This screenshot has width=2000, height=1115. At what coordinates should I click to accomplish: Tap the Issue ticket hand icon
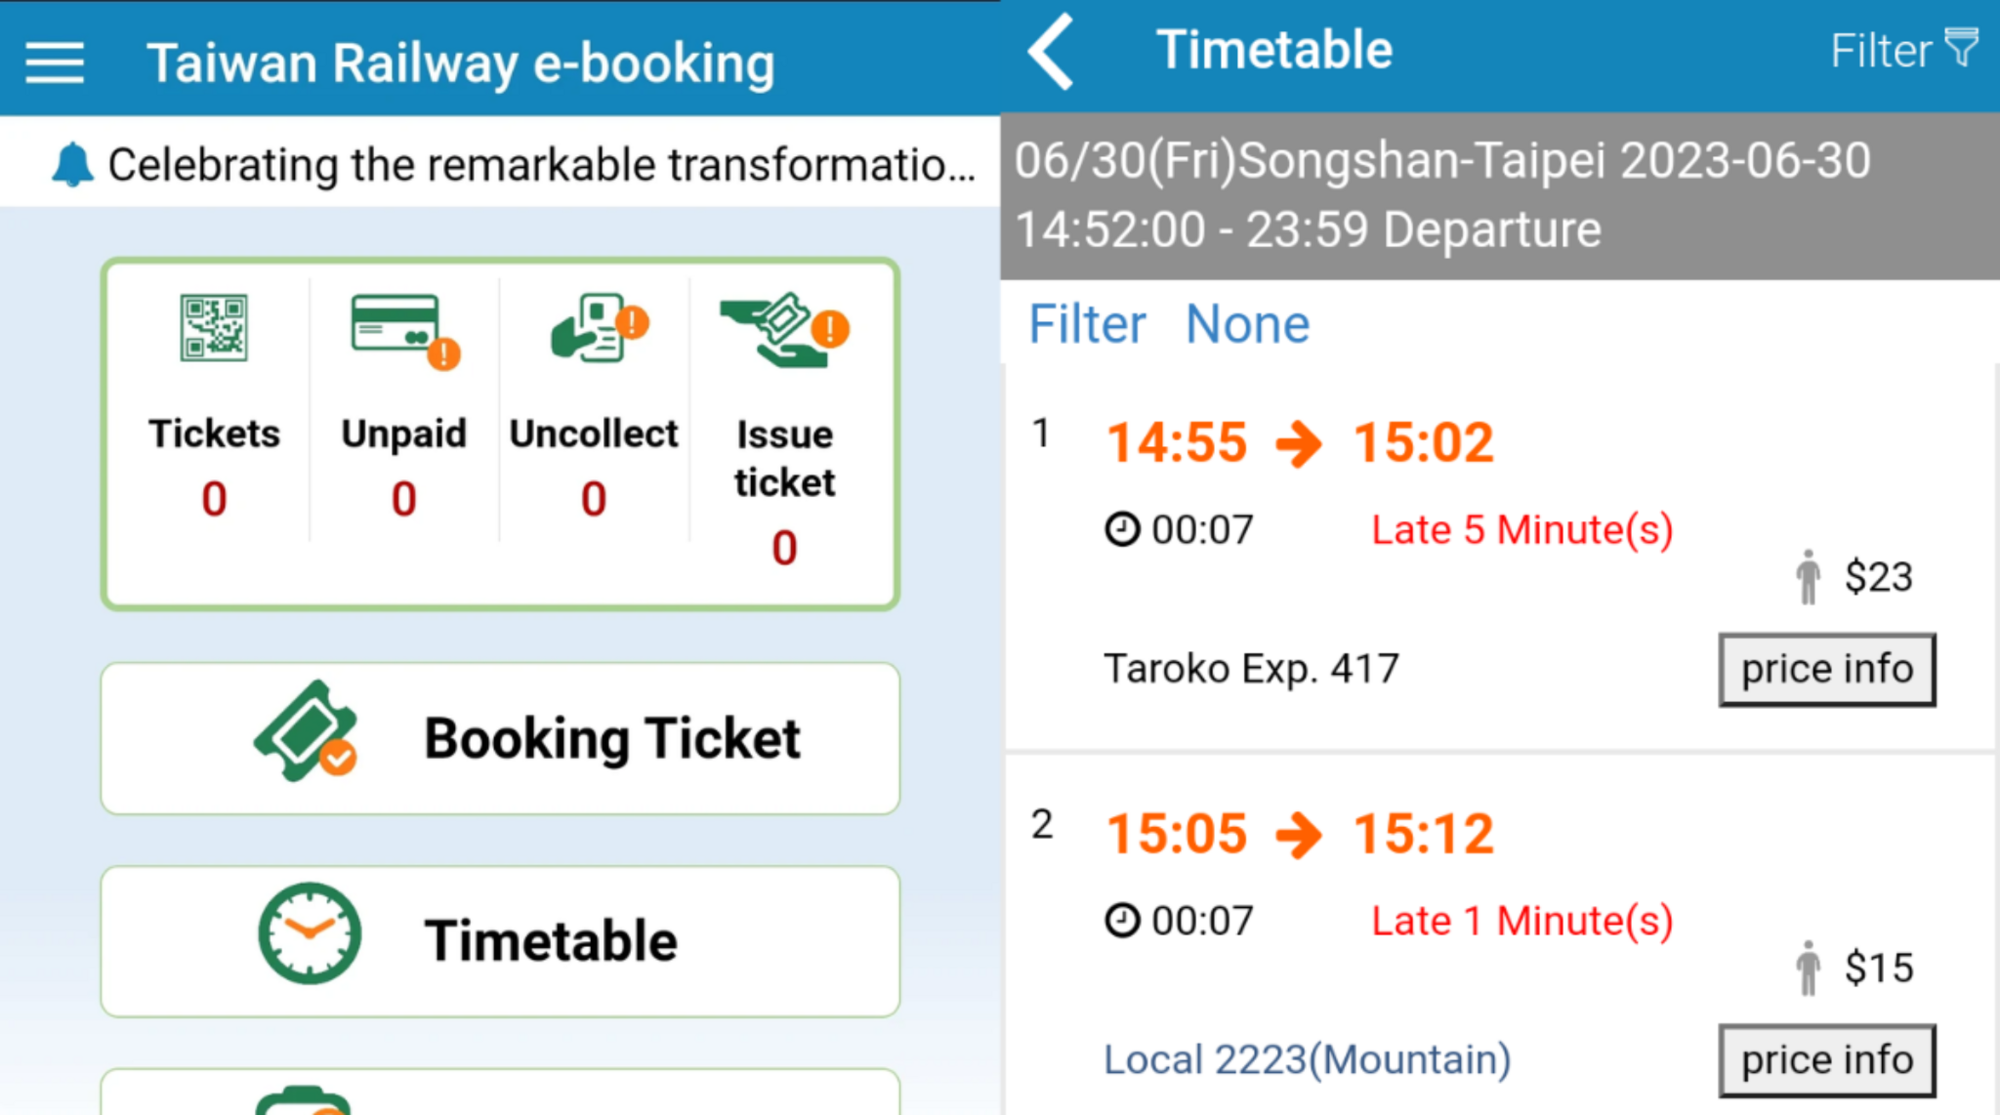pyautogui.click(x=782, y=330)
